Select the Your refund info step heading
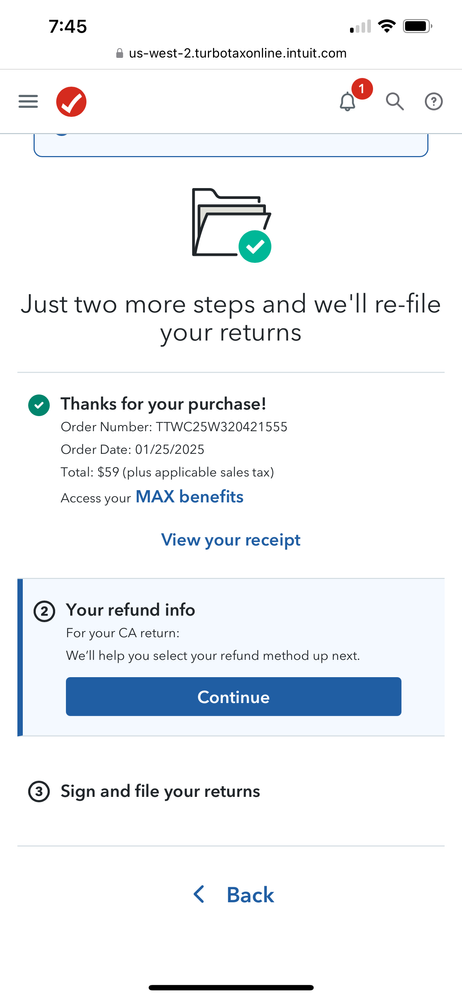The image size is (462, 999). coord(131,610)
